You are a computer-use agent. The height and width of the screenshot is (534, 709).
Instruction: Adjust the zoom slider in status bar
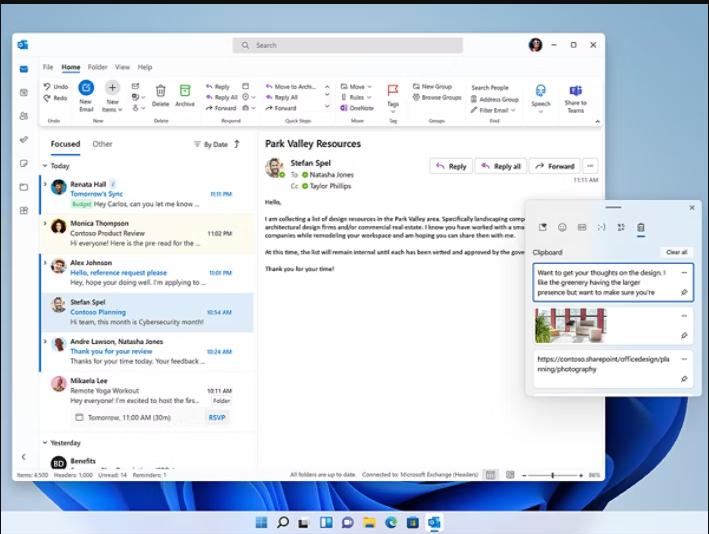[552, 475]
